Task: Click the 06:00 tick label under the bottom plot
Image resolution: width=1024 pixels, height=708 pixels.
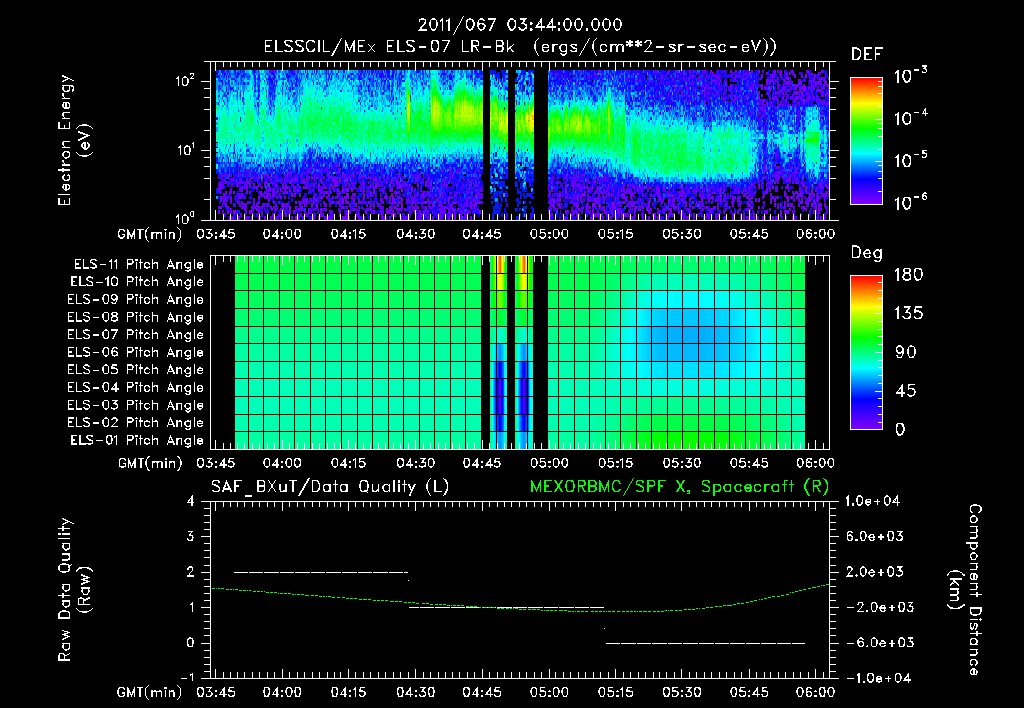Action: (x=815, y=692)
